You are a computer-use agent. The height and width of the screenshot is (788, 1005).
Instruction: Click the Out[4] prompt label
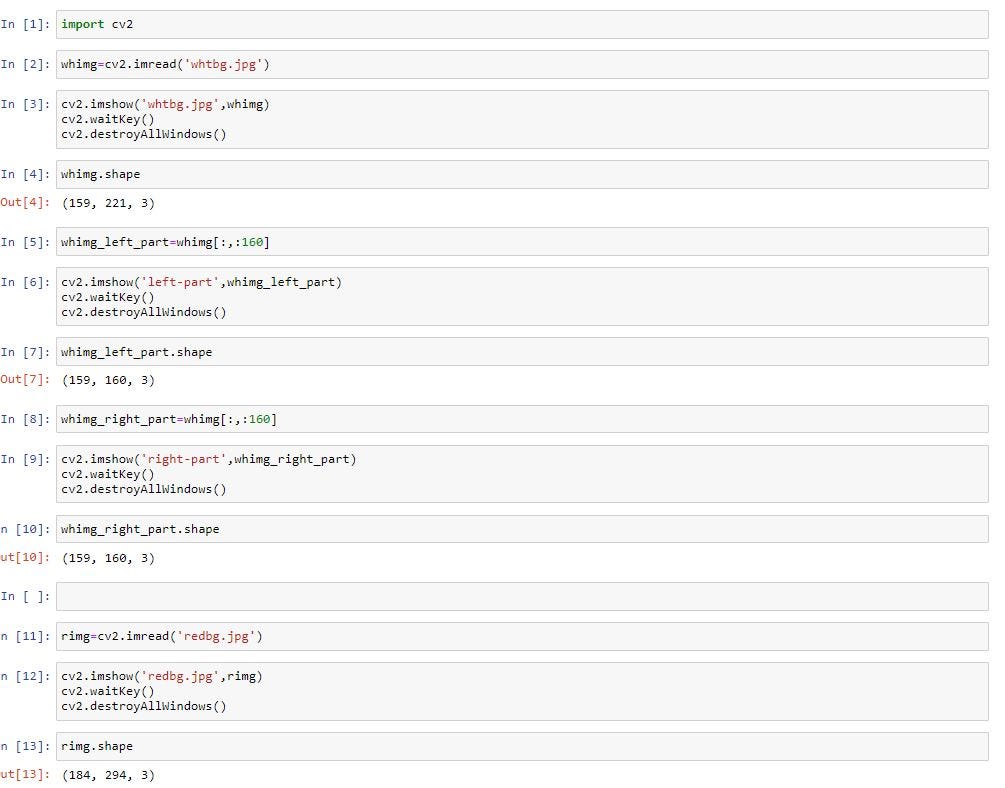25,203
